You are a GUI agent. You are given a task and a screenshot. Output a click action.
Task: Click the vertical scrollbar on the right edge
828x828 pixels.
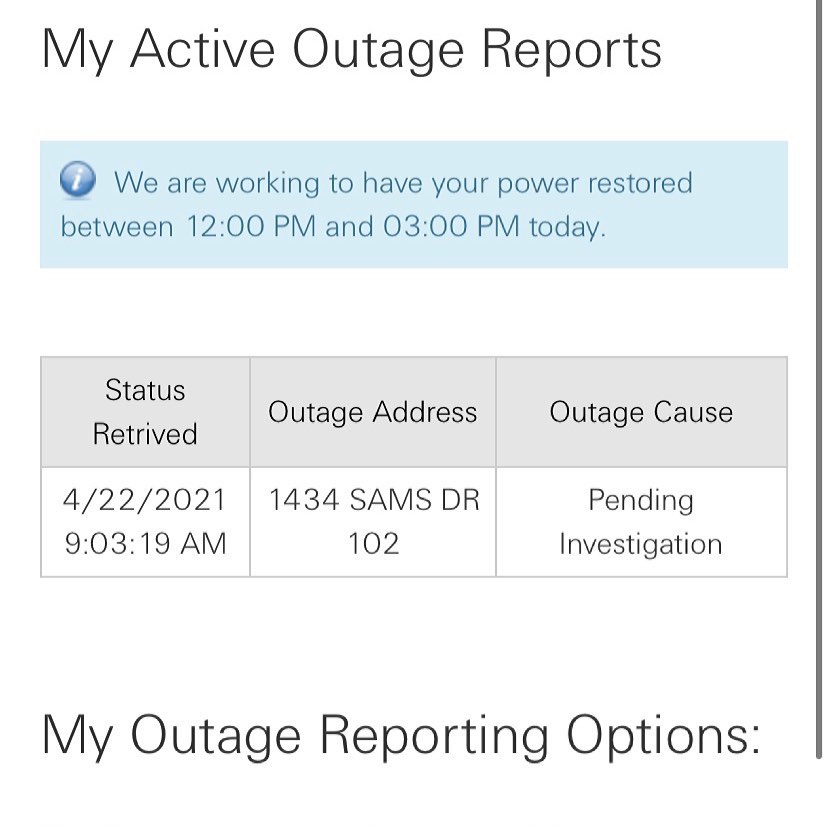tap(818, 379)
